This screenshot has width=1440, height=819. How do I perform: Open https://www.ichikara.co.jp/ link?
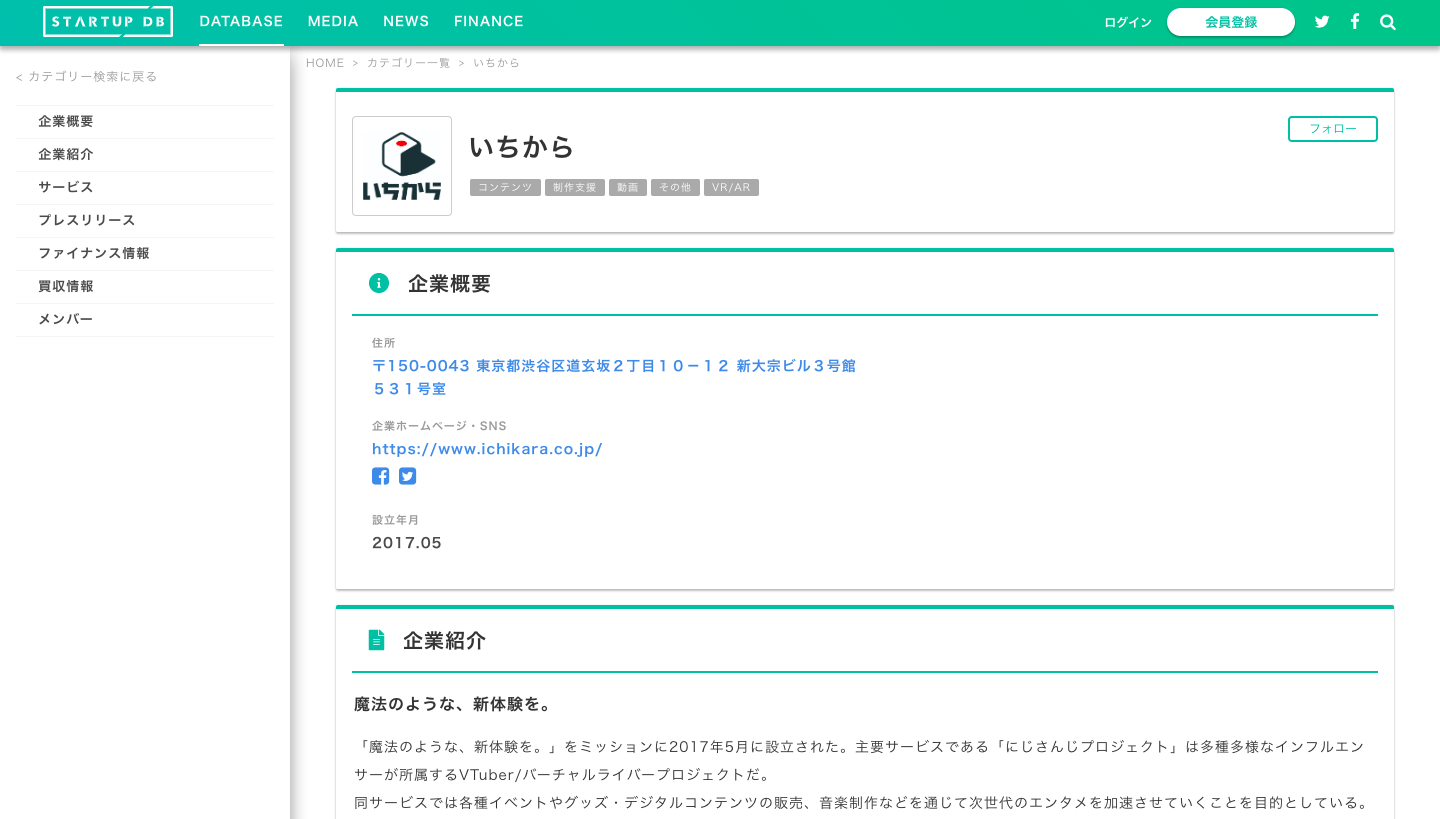(487, 449)
